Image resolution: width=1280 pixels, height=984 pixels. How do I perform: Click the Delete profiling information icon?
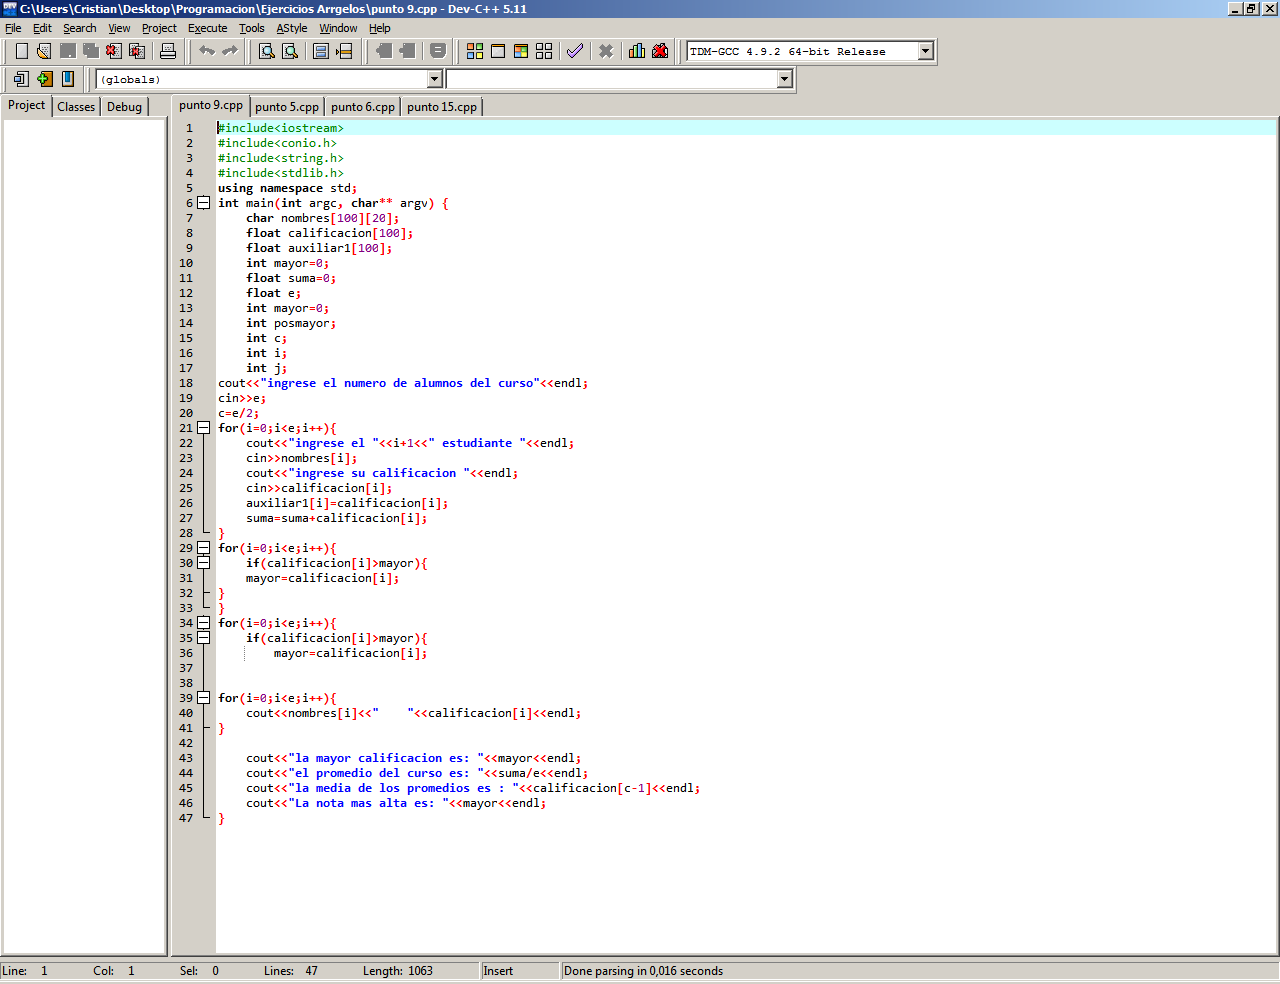pos(660,51)
